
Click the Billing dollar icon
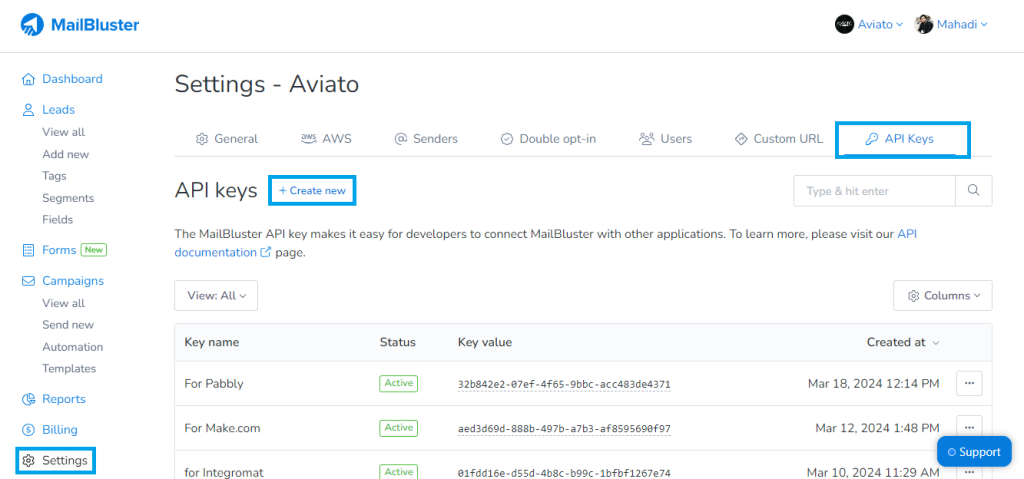pos(28,430)
